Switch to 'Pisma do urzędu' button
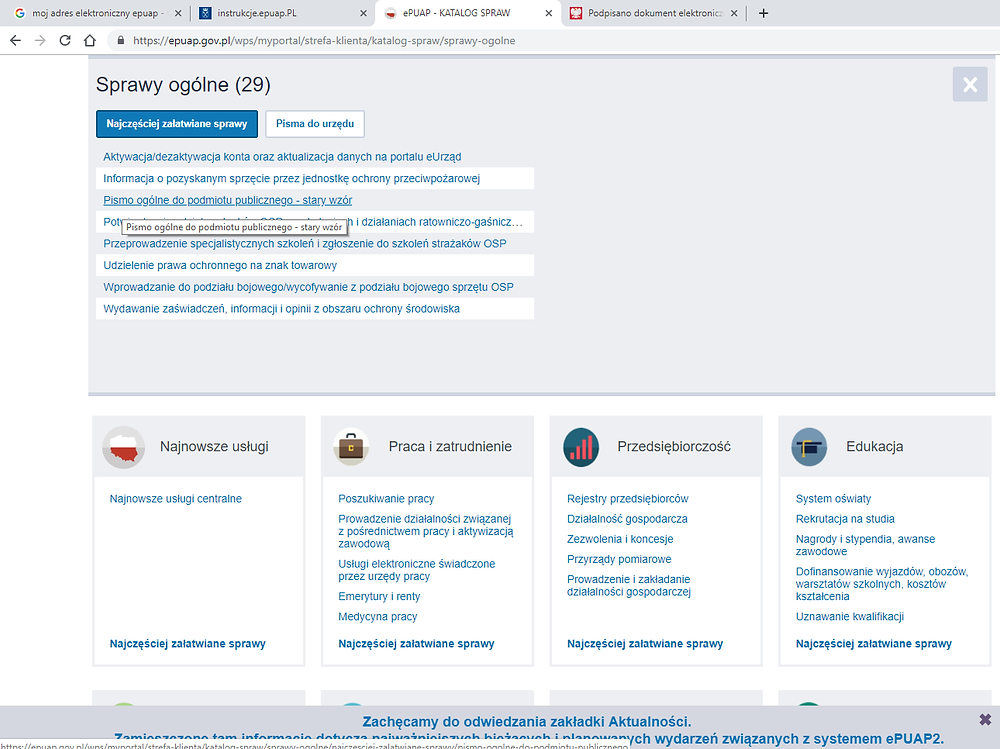This screenshot has height=749, width=1000. tap(315, 124)
